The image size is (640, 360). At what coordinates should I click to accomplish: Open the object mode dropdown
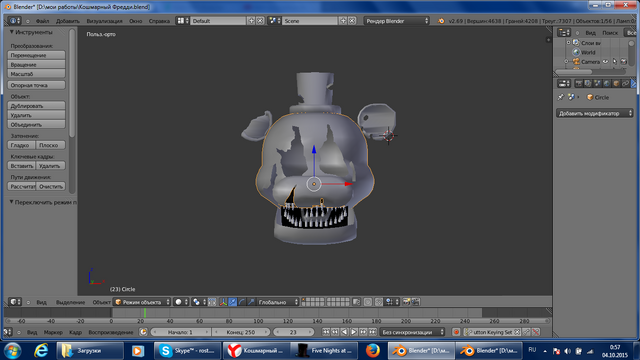(x=142, y=302)
